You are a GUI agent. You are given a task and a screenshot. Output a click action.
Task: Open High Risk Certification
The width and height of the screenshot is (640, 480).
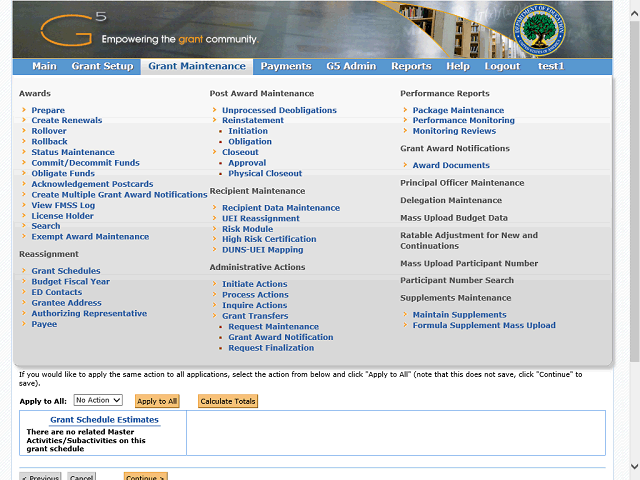click(x=269, y=239)
